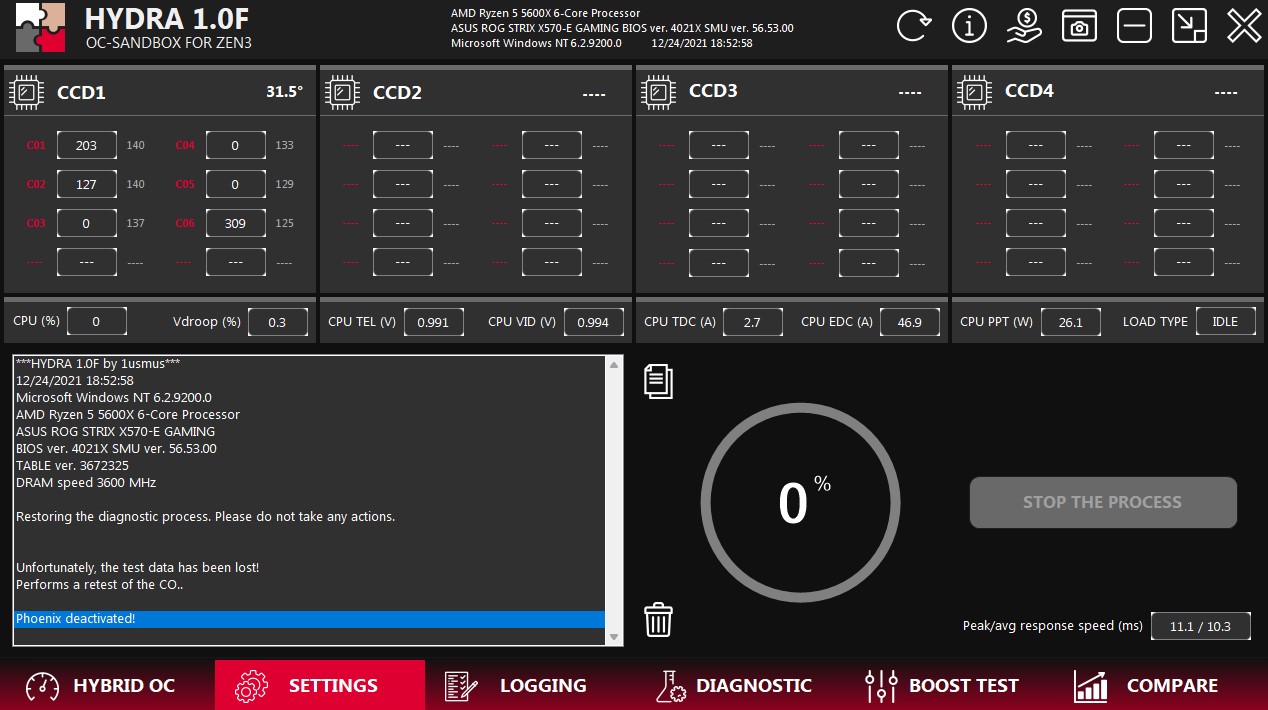The height and width of the screenshot is (710, 1268).
Task: Click the CPU TEL (V) value field
Action: 434,322
